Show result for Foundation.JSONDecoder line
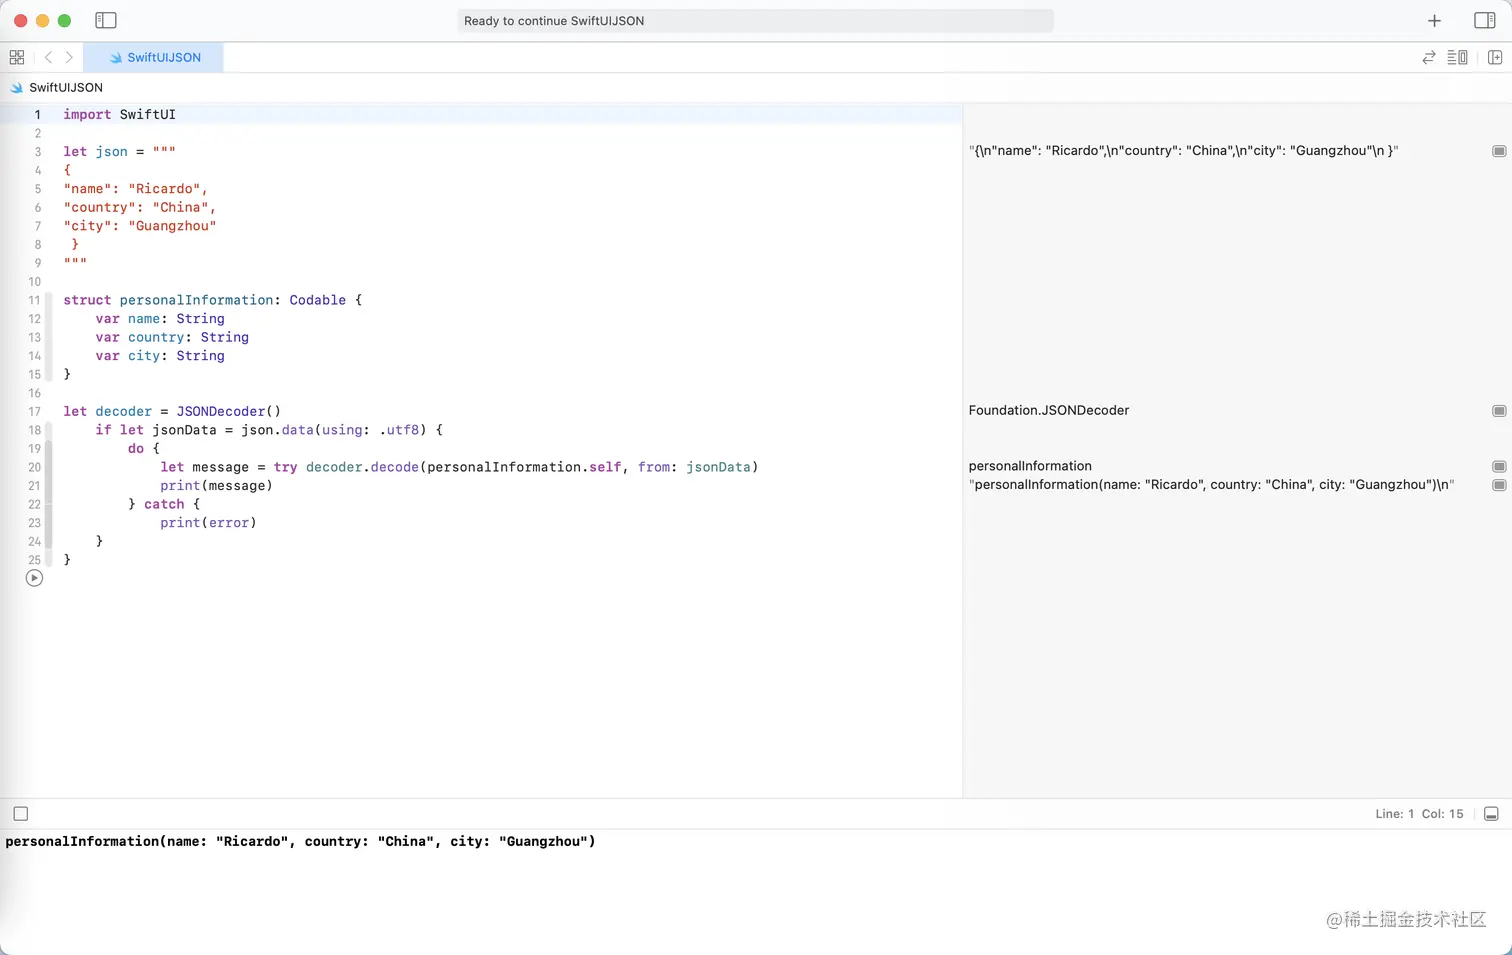1512x955 pixels. pyautogui.click(x=1498, y=411)
